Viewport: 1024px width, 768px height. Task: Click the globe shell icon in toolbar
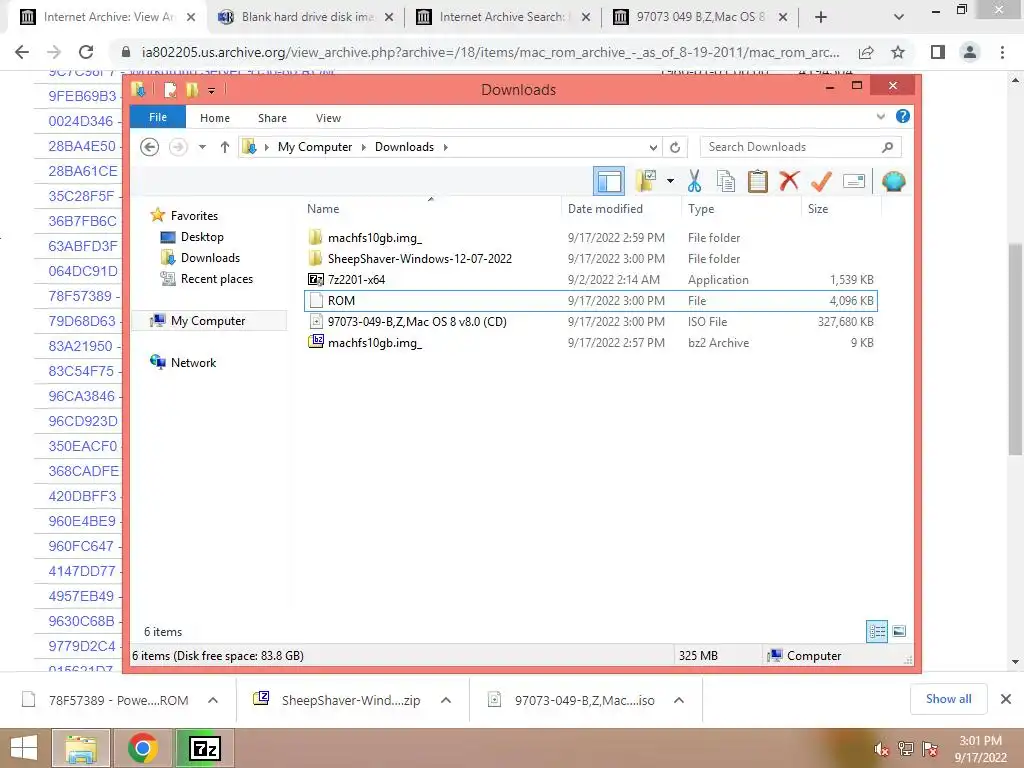893,181
